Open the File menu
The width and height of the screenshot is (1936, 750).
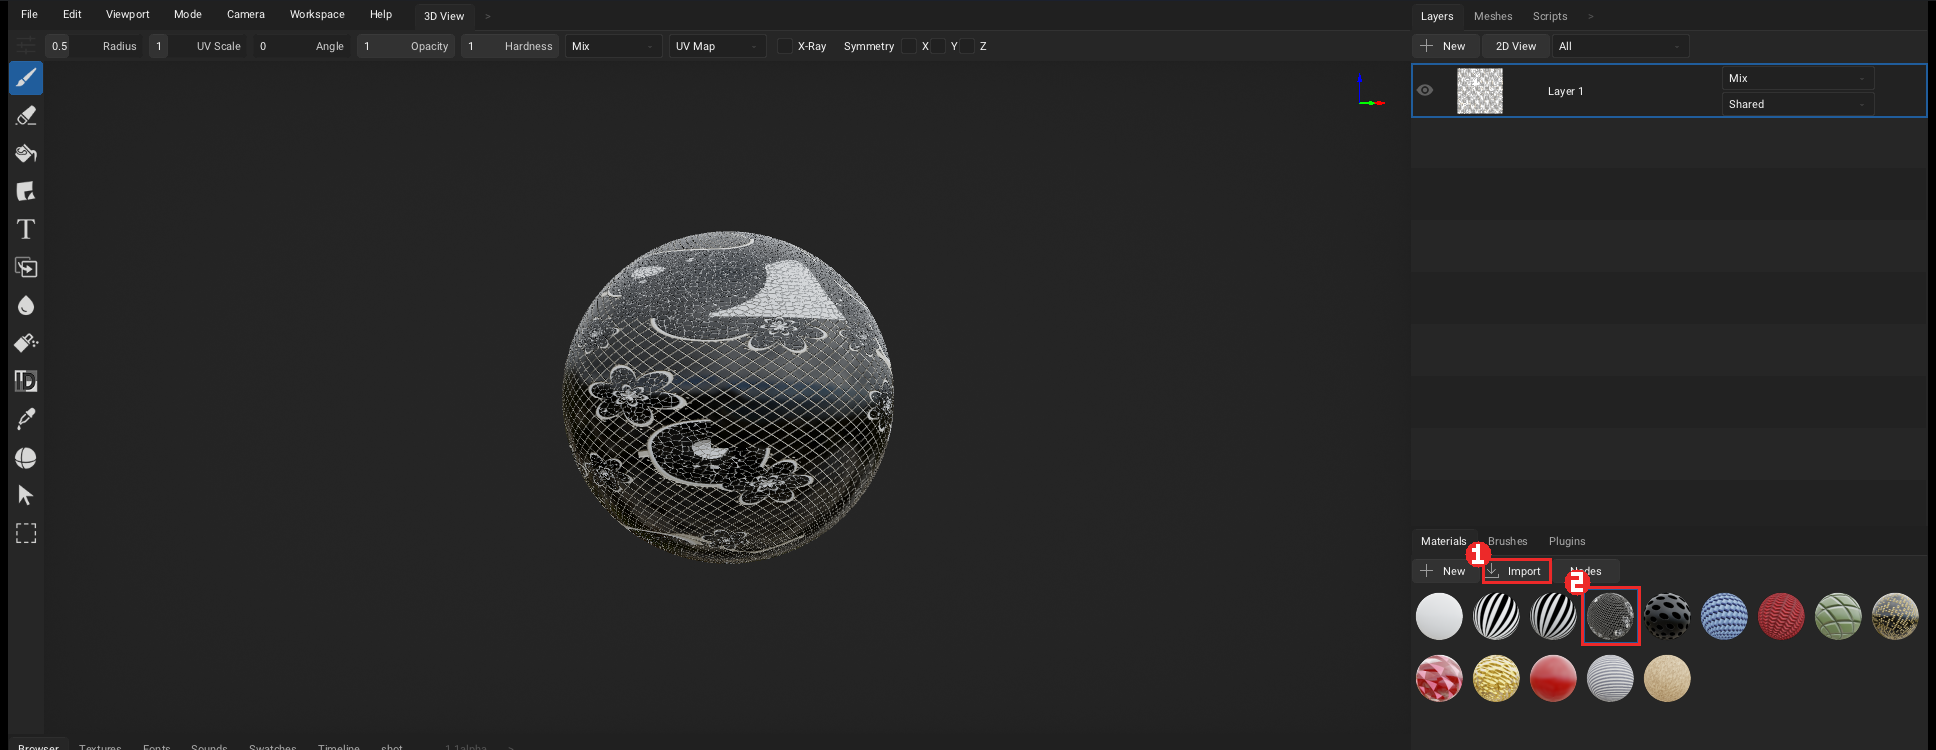pos(29,14)
